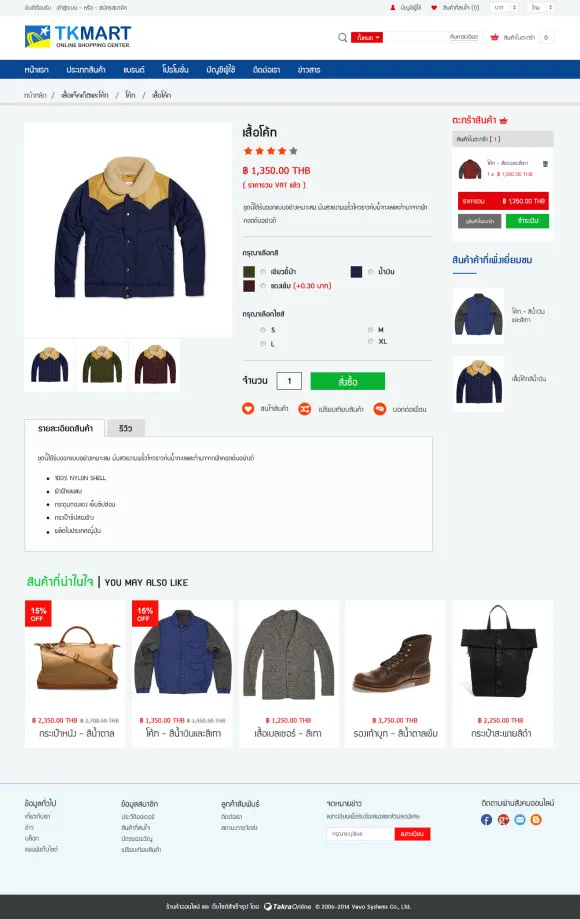The image size is (580, 919).
Task: Select the size XL radio button
Action: pyautogui.click(x=370, y=341)
